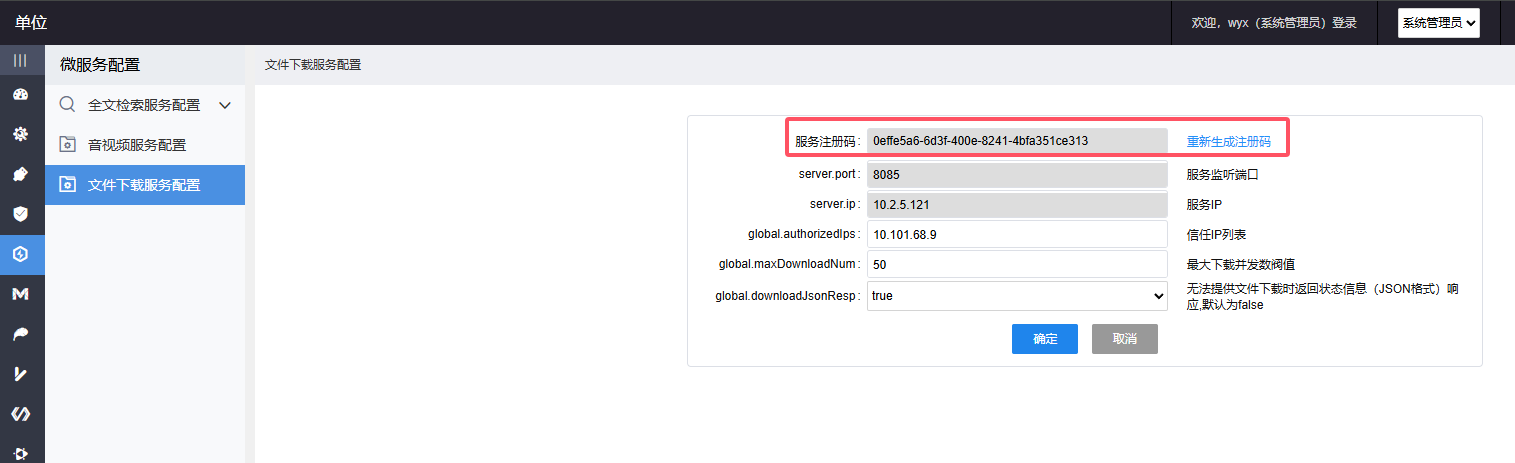This screenshot has width=1515, height=463.
Task: Click the puzzle piece plugin icon
Action: point(20,174)
